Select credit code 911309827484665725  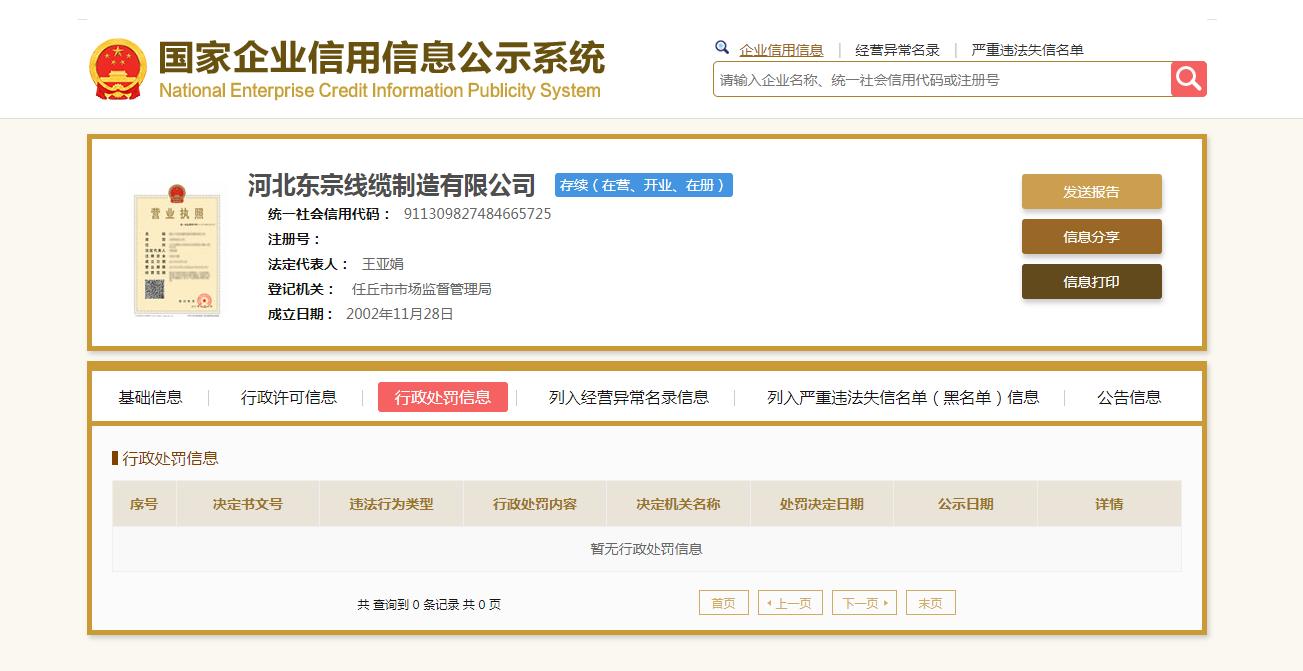click(x=477, y=214)
